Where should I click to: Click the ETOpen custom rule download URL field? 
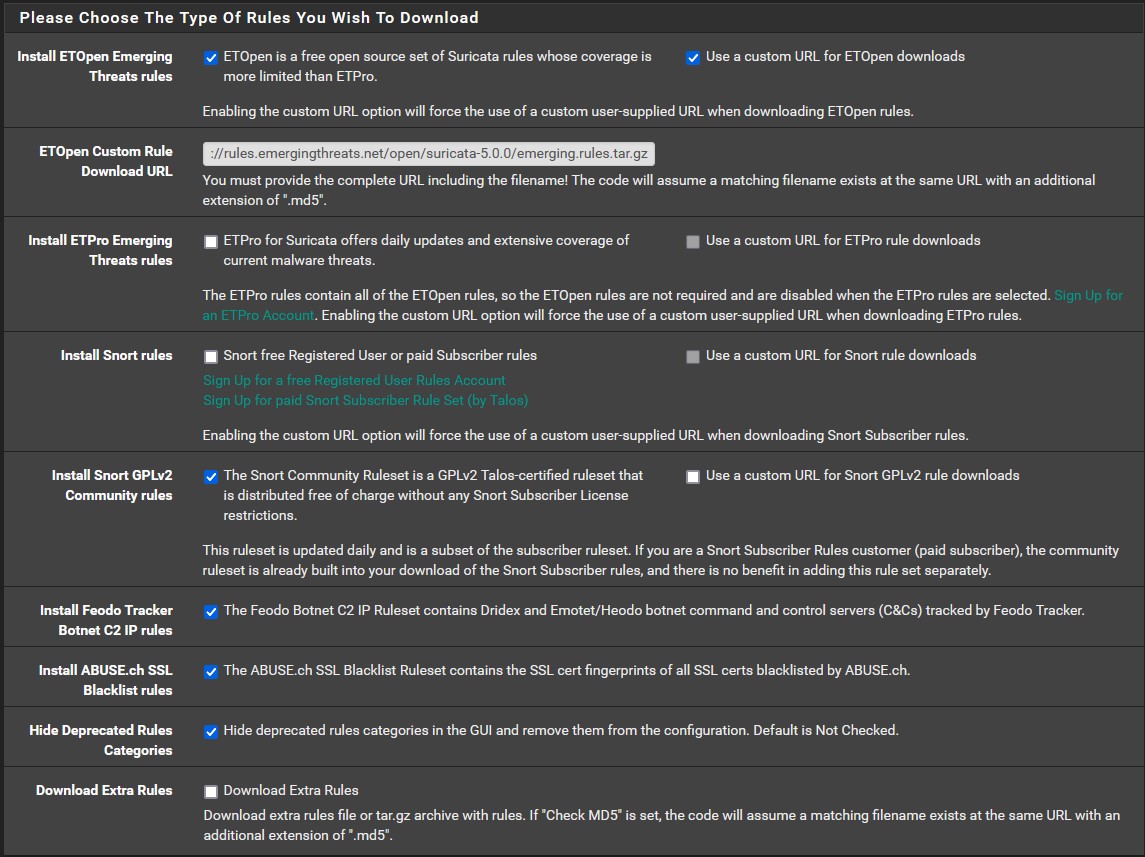[428, 153]
